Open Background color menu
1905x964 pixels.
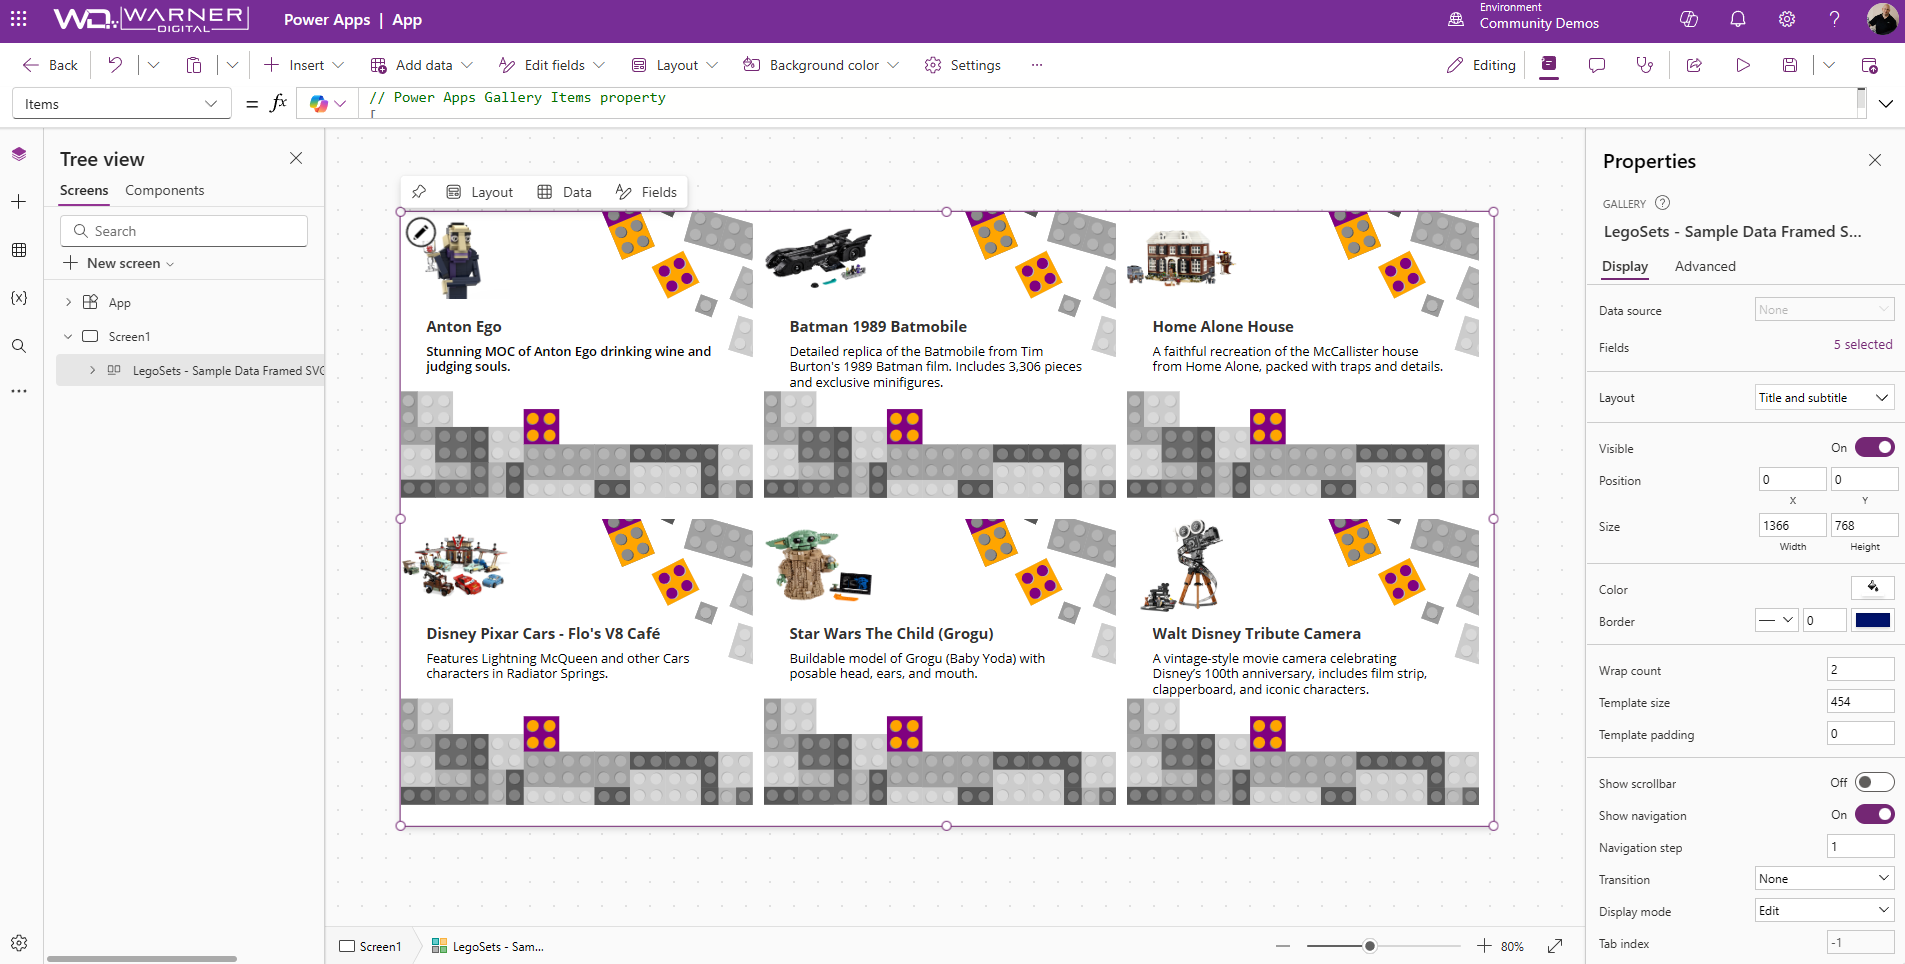coord(821,65)
